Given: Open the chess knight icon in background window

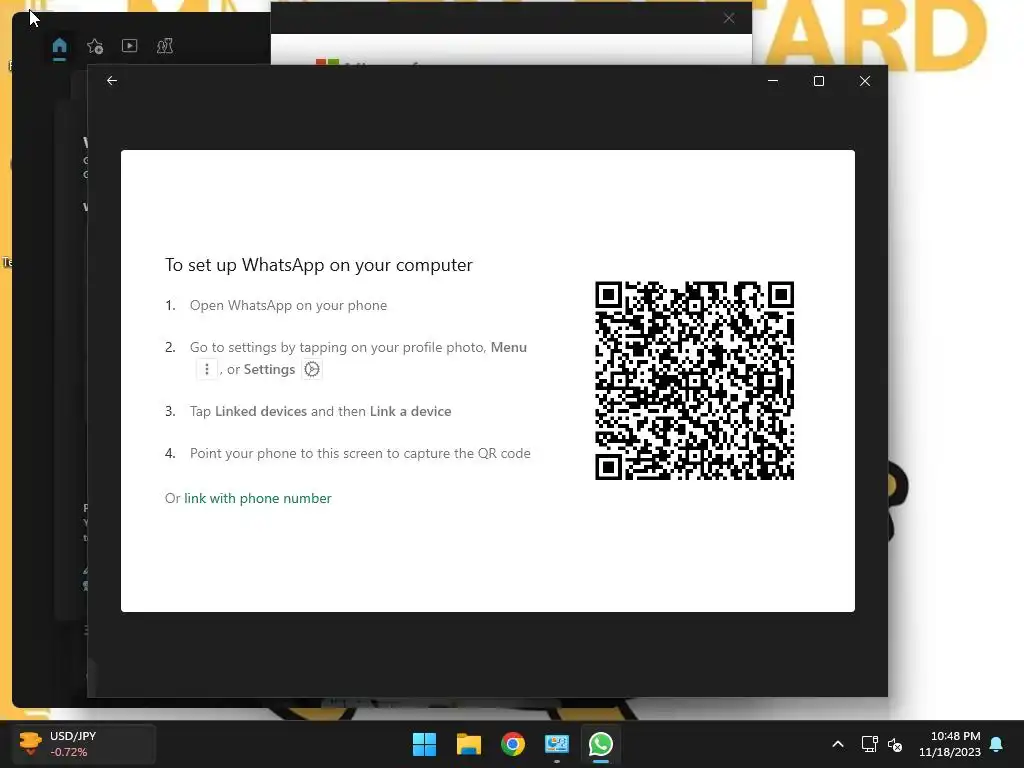Looking at the screenshot, I should point(165,46).
